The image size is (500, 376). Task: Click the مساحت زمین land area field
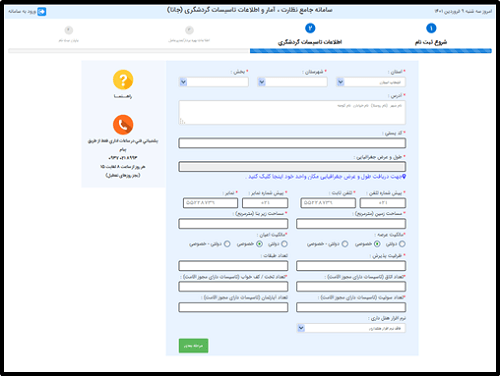pos(351,224)
